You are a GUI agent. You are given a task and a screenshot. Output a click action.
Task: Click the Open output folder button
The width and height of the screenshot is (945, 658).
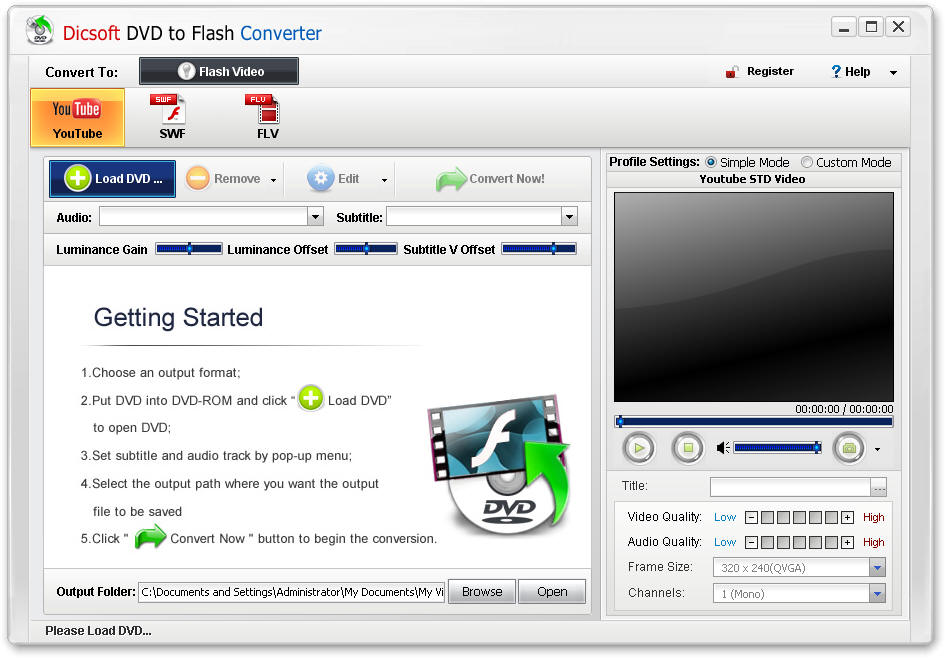click(x=552, y=592)
